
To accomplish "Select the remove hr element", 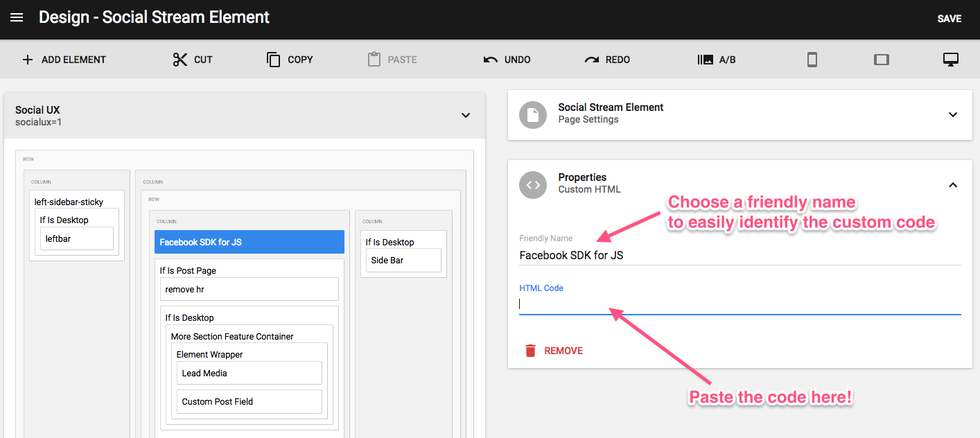I will click(249, 289).
